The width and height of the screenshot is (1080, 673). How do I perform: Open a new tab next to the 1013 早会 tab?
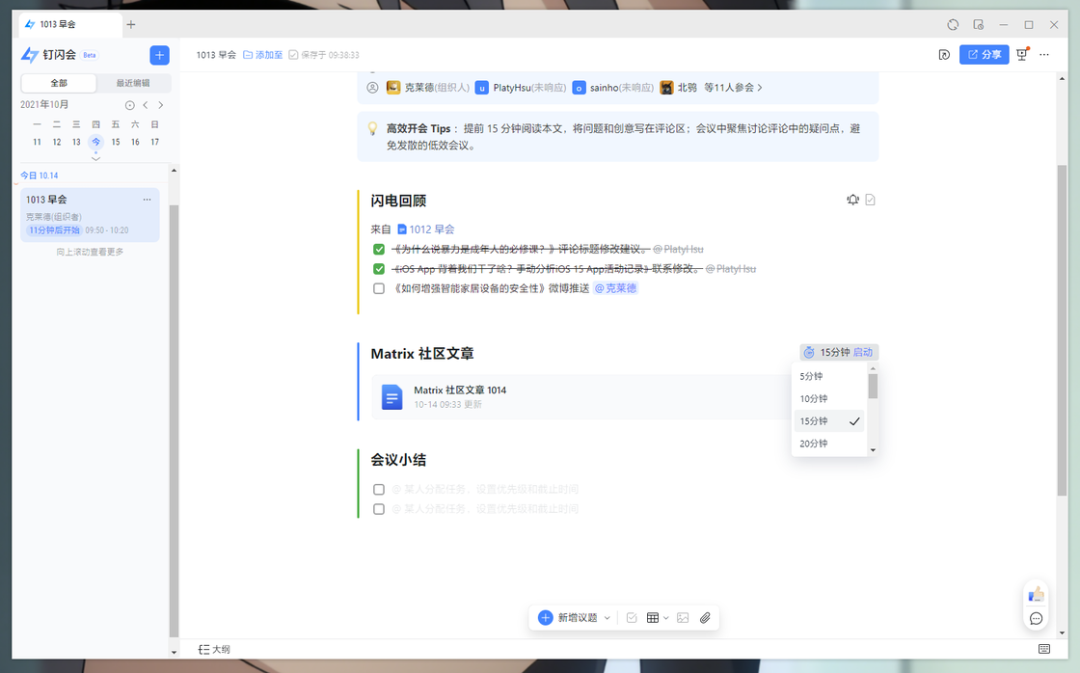click(131, 24)
